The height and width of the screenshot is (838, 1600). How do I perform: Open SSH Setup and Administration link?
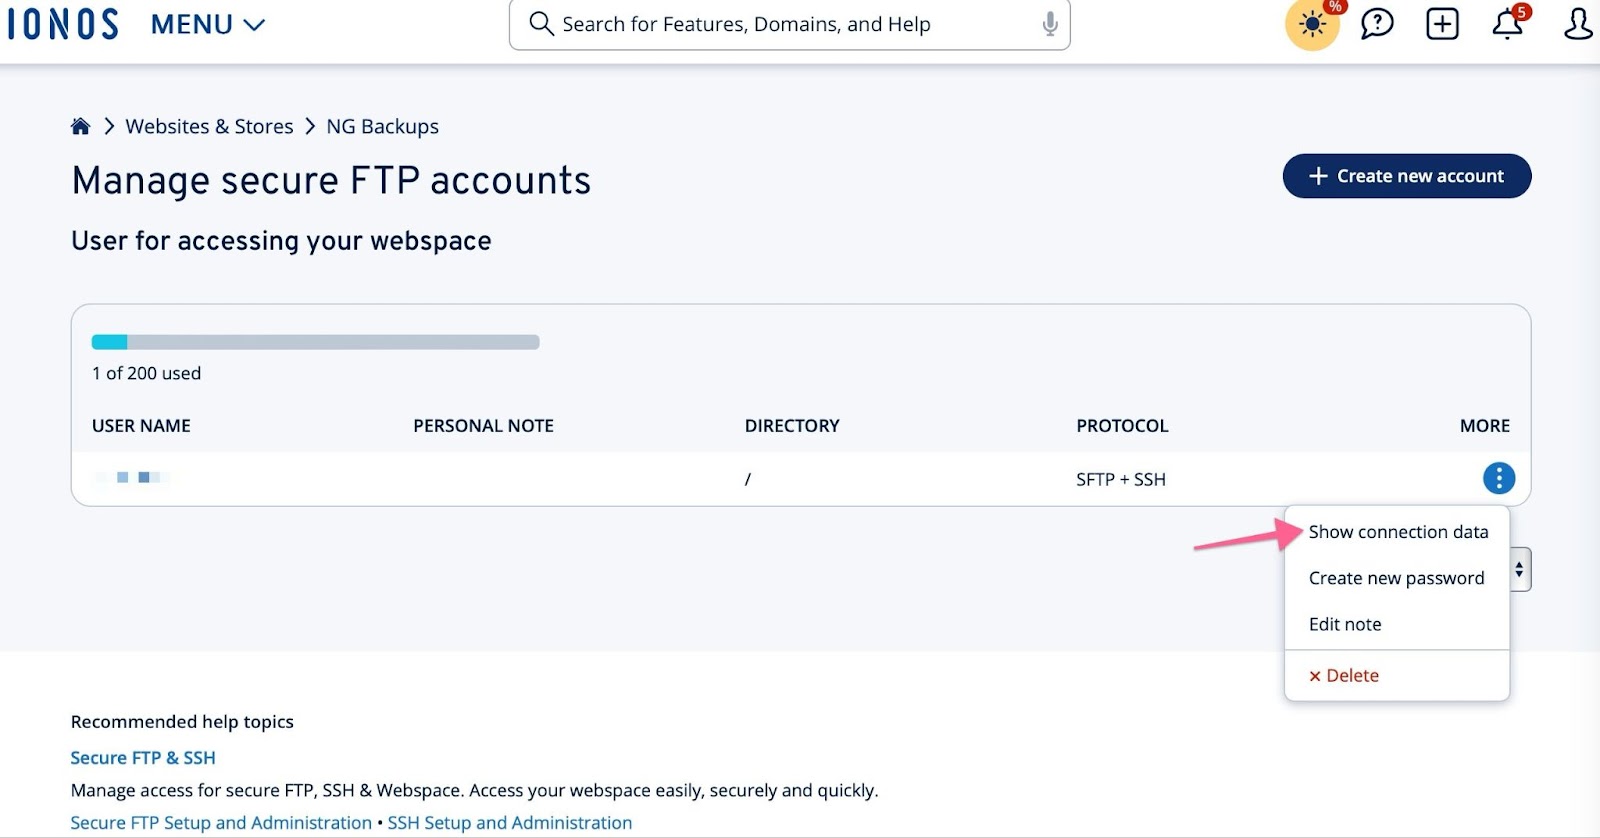(x=510, y=823)
